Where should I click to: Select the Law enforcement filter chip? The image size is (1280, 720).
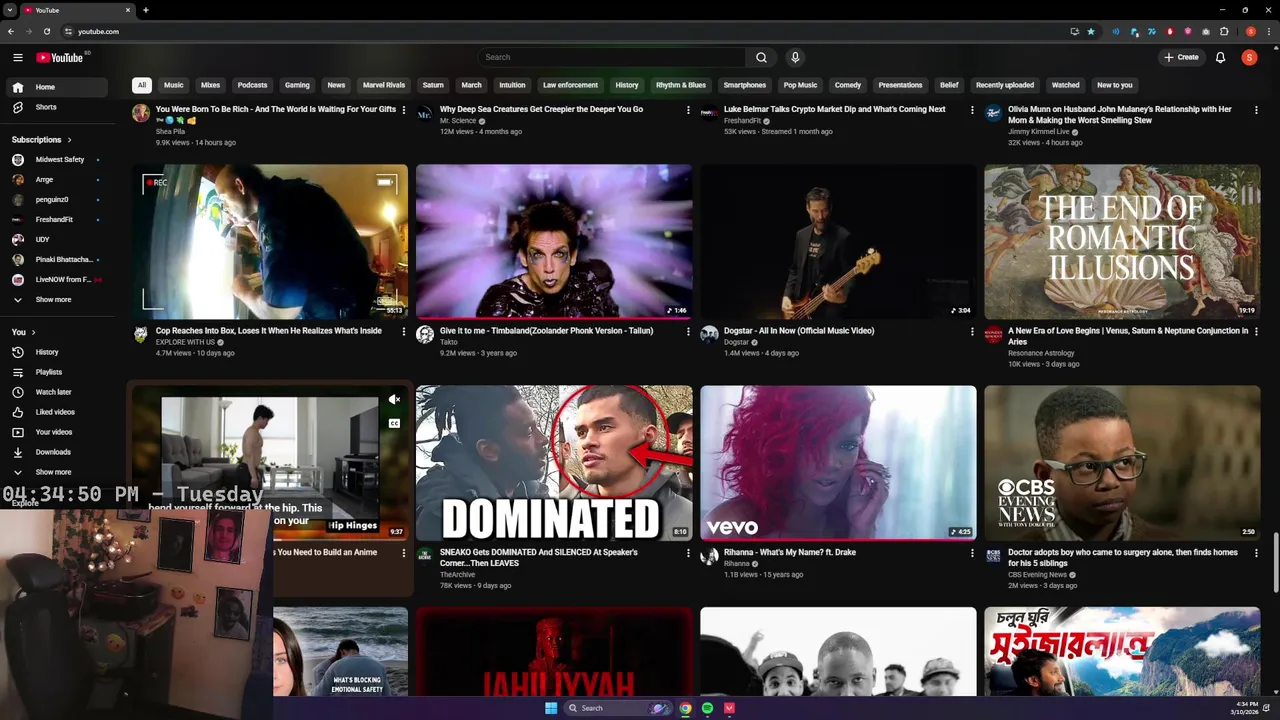point(570,85)
